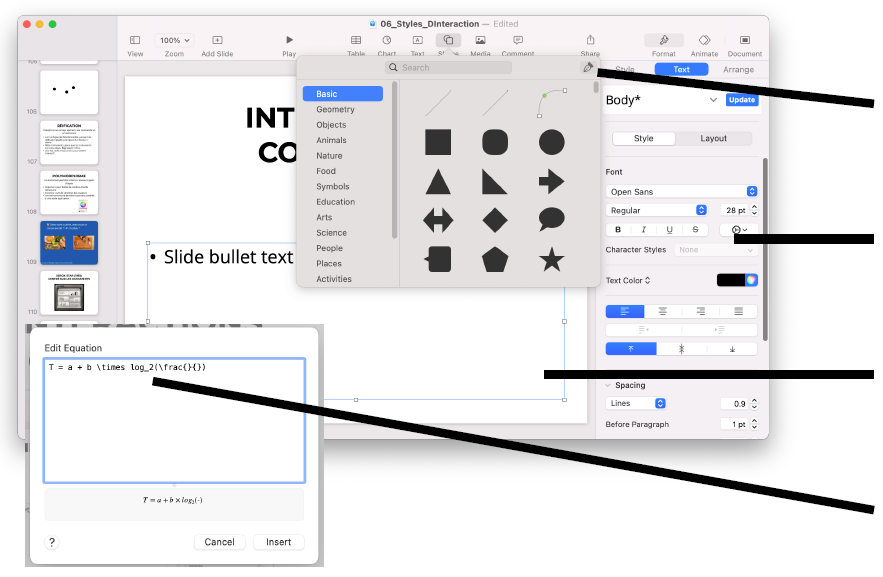The width and height of the screenshot is (883, 577).
Task: Switch to the Arrange tab in the sidebar
Action: click(x=739, y=70)
